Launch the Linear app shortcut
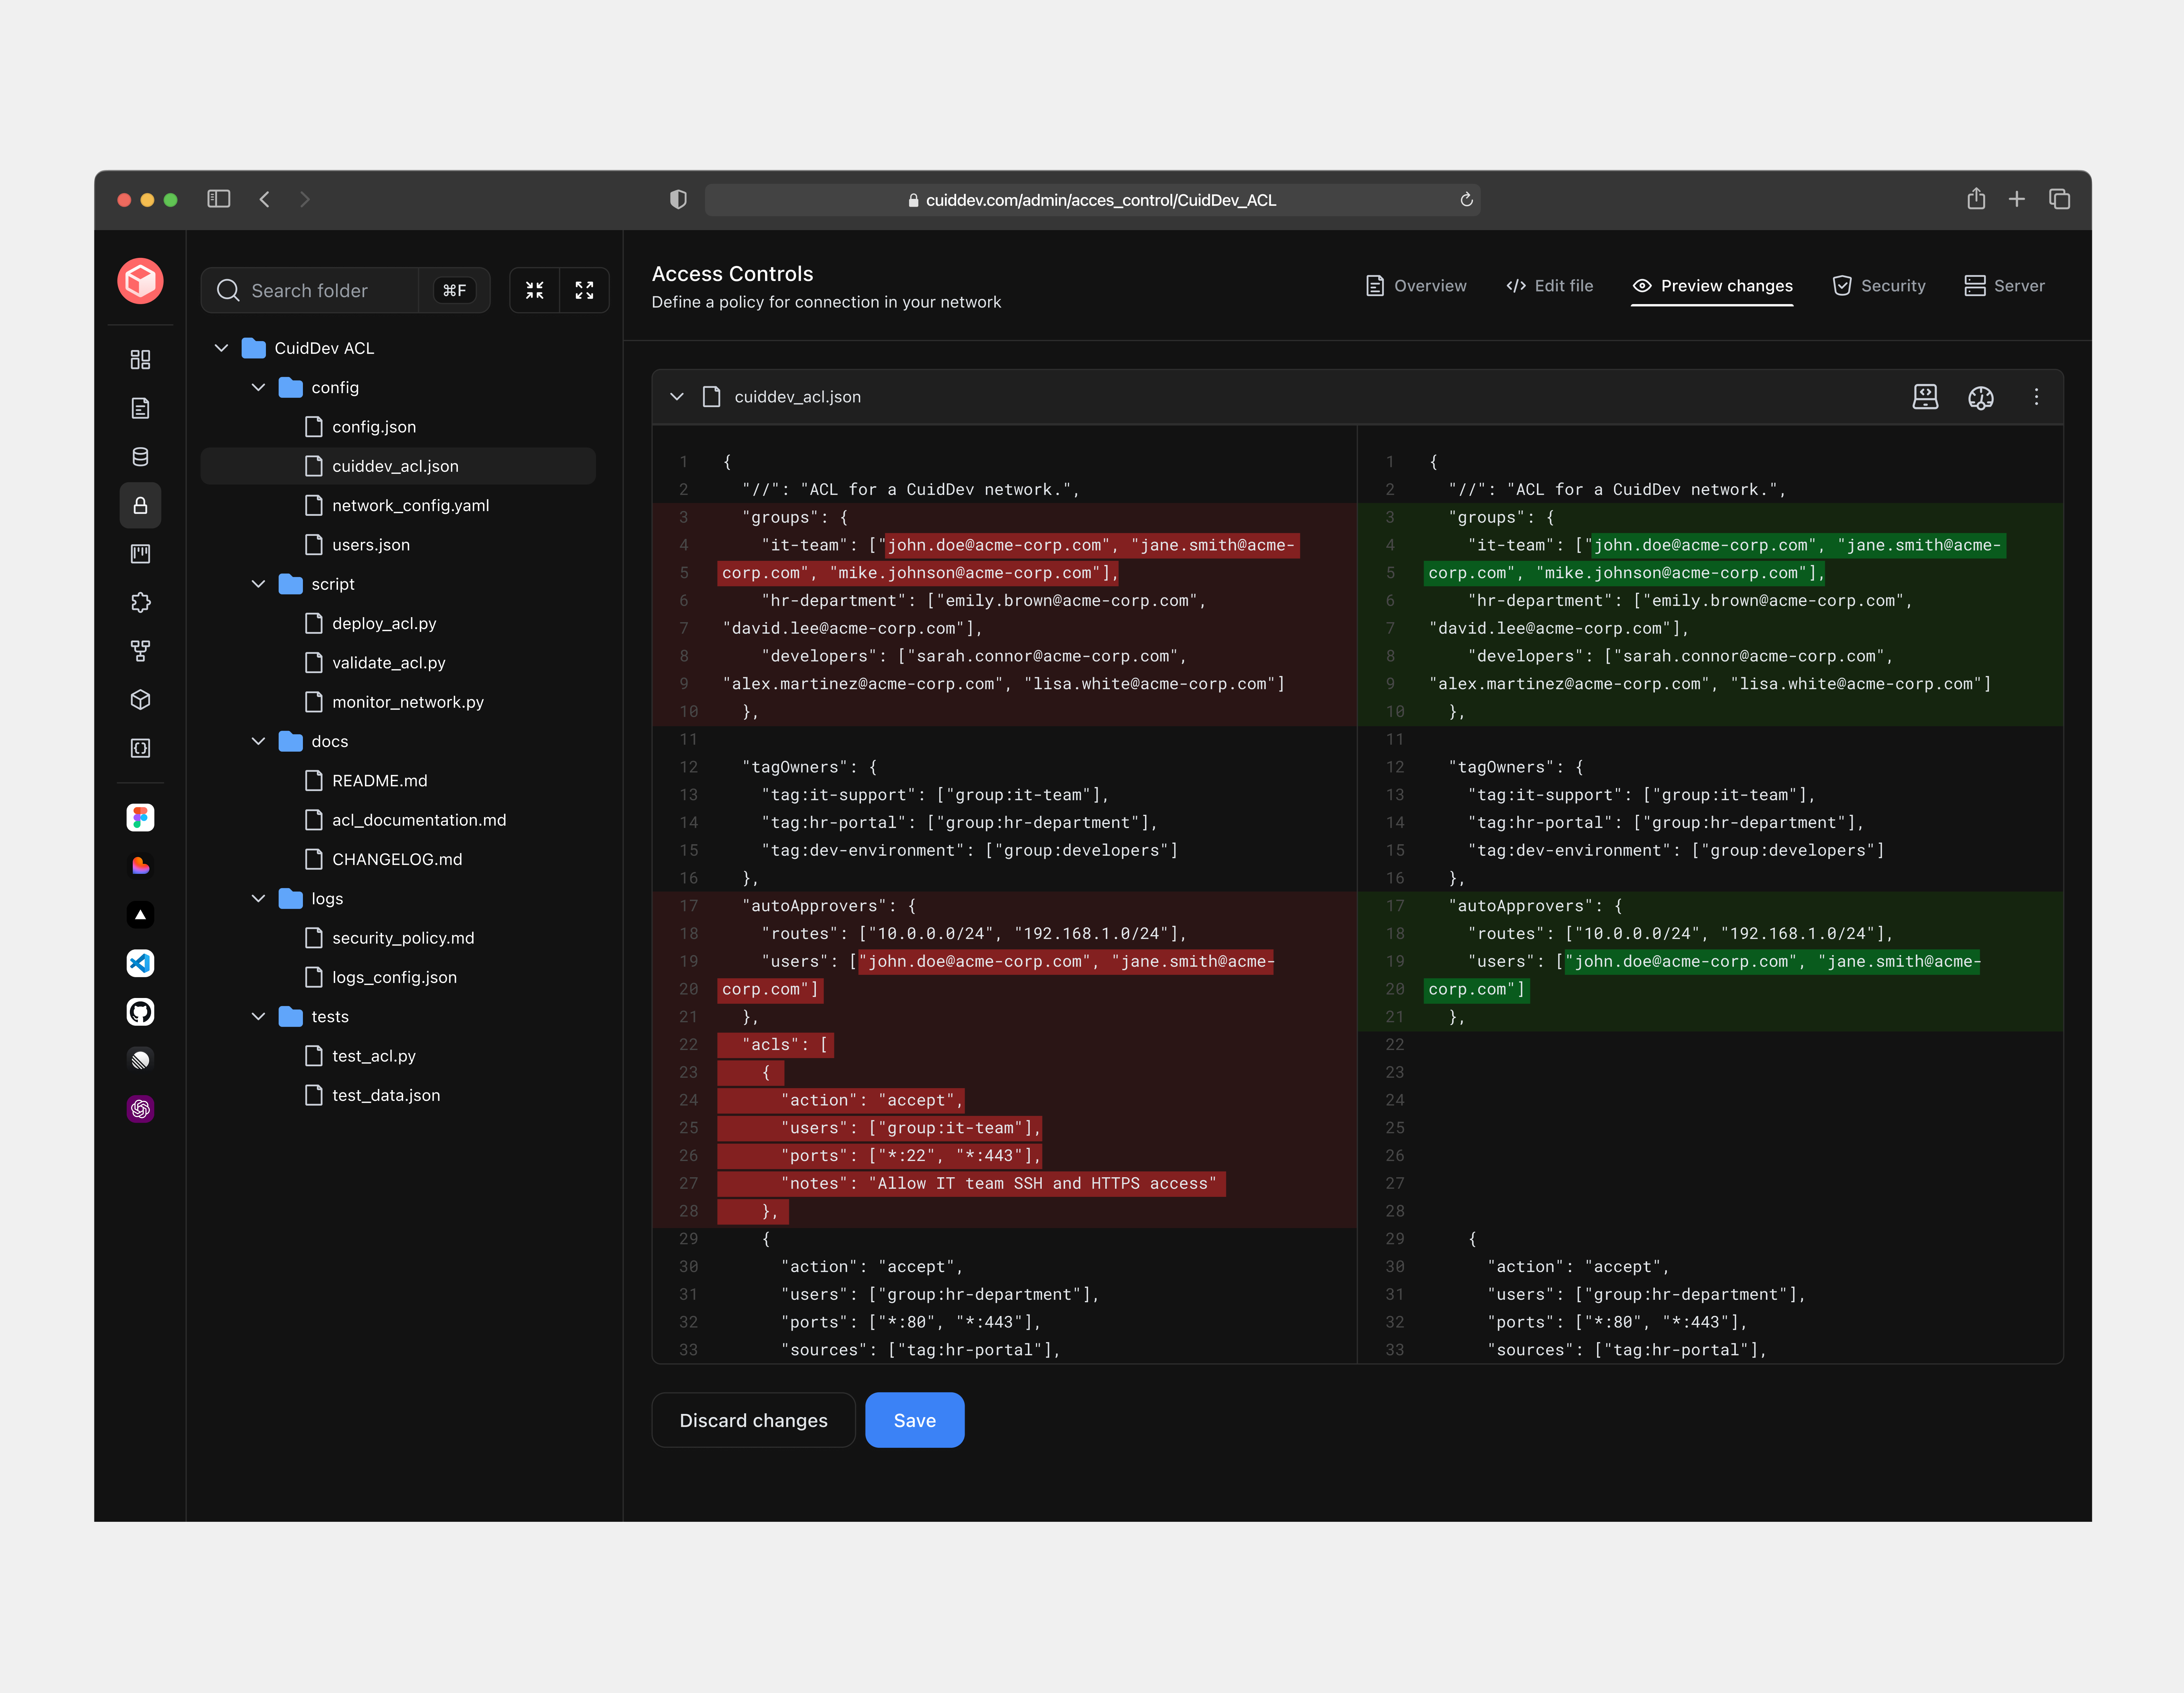The height and width of the screenshot is (1693, 2184). (x=140, y=1060)
